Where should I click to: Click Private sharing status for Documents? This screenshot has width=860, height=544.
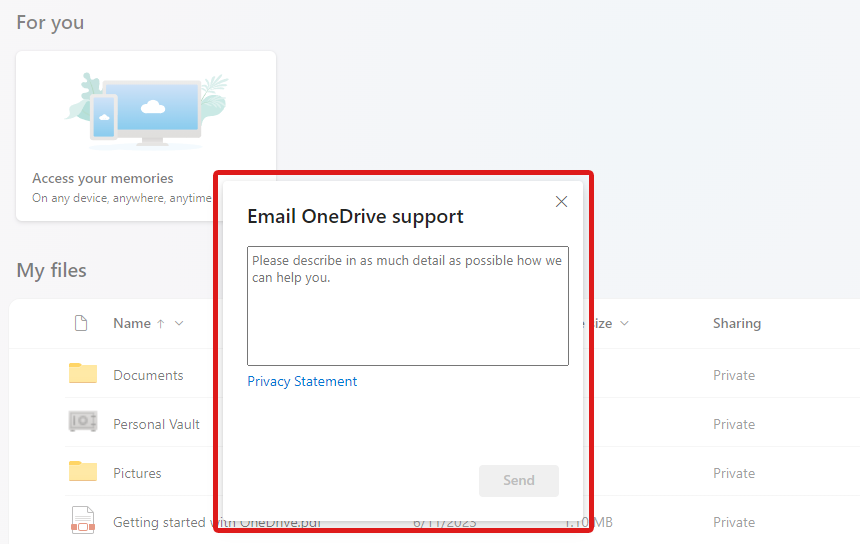point(734,375)
